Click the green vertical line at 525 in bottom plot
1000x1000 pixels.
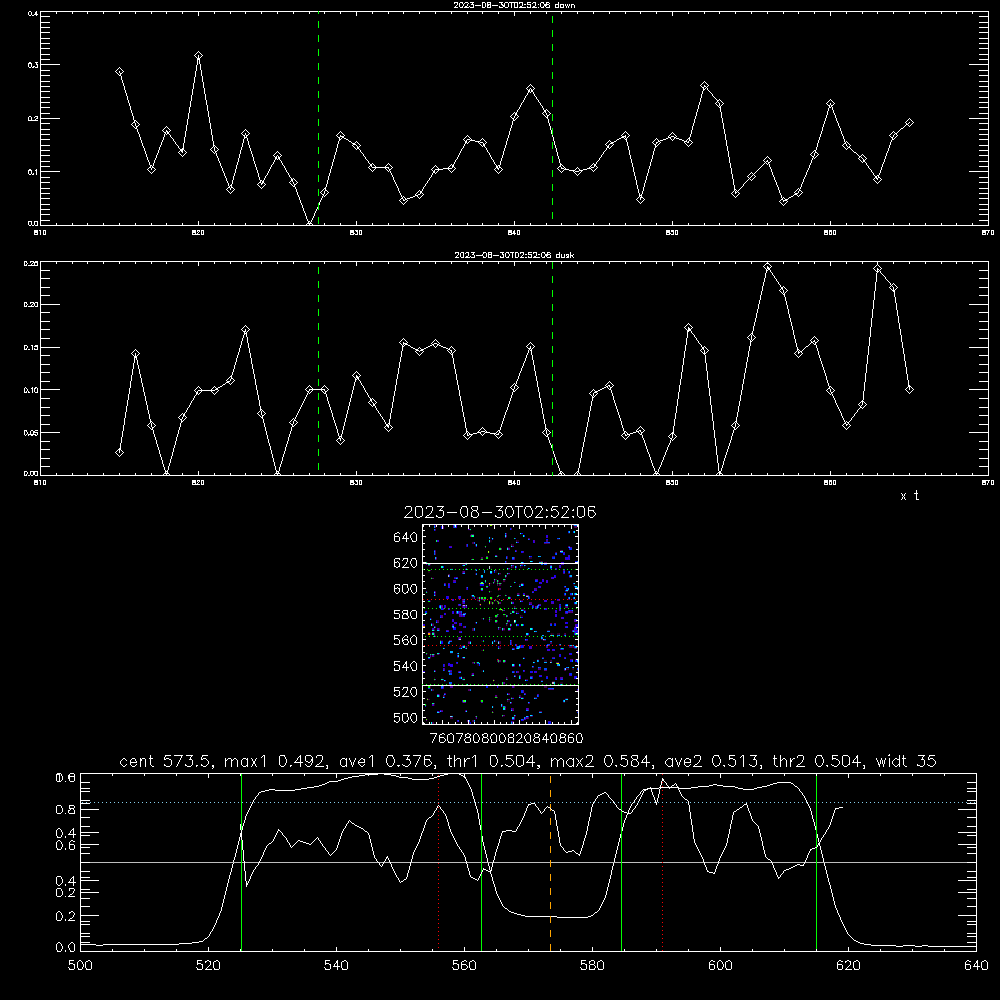(x=241, y=861)
